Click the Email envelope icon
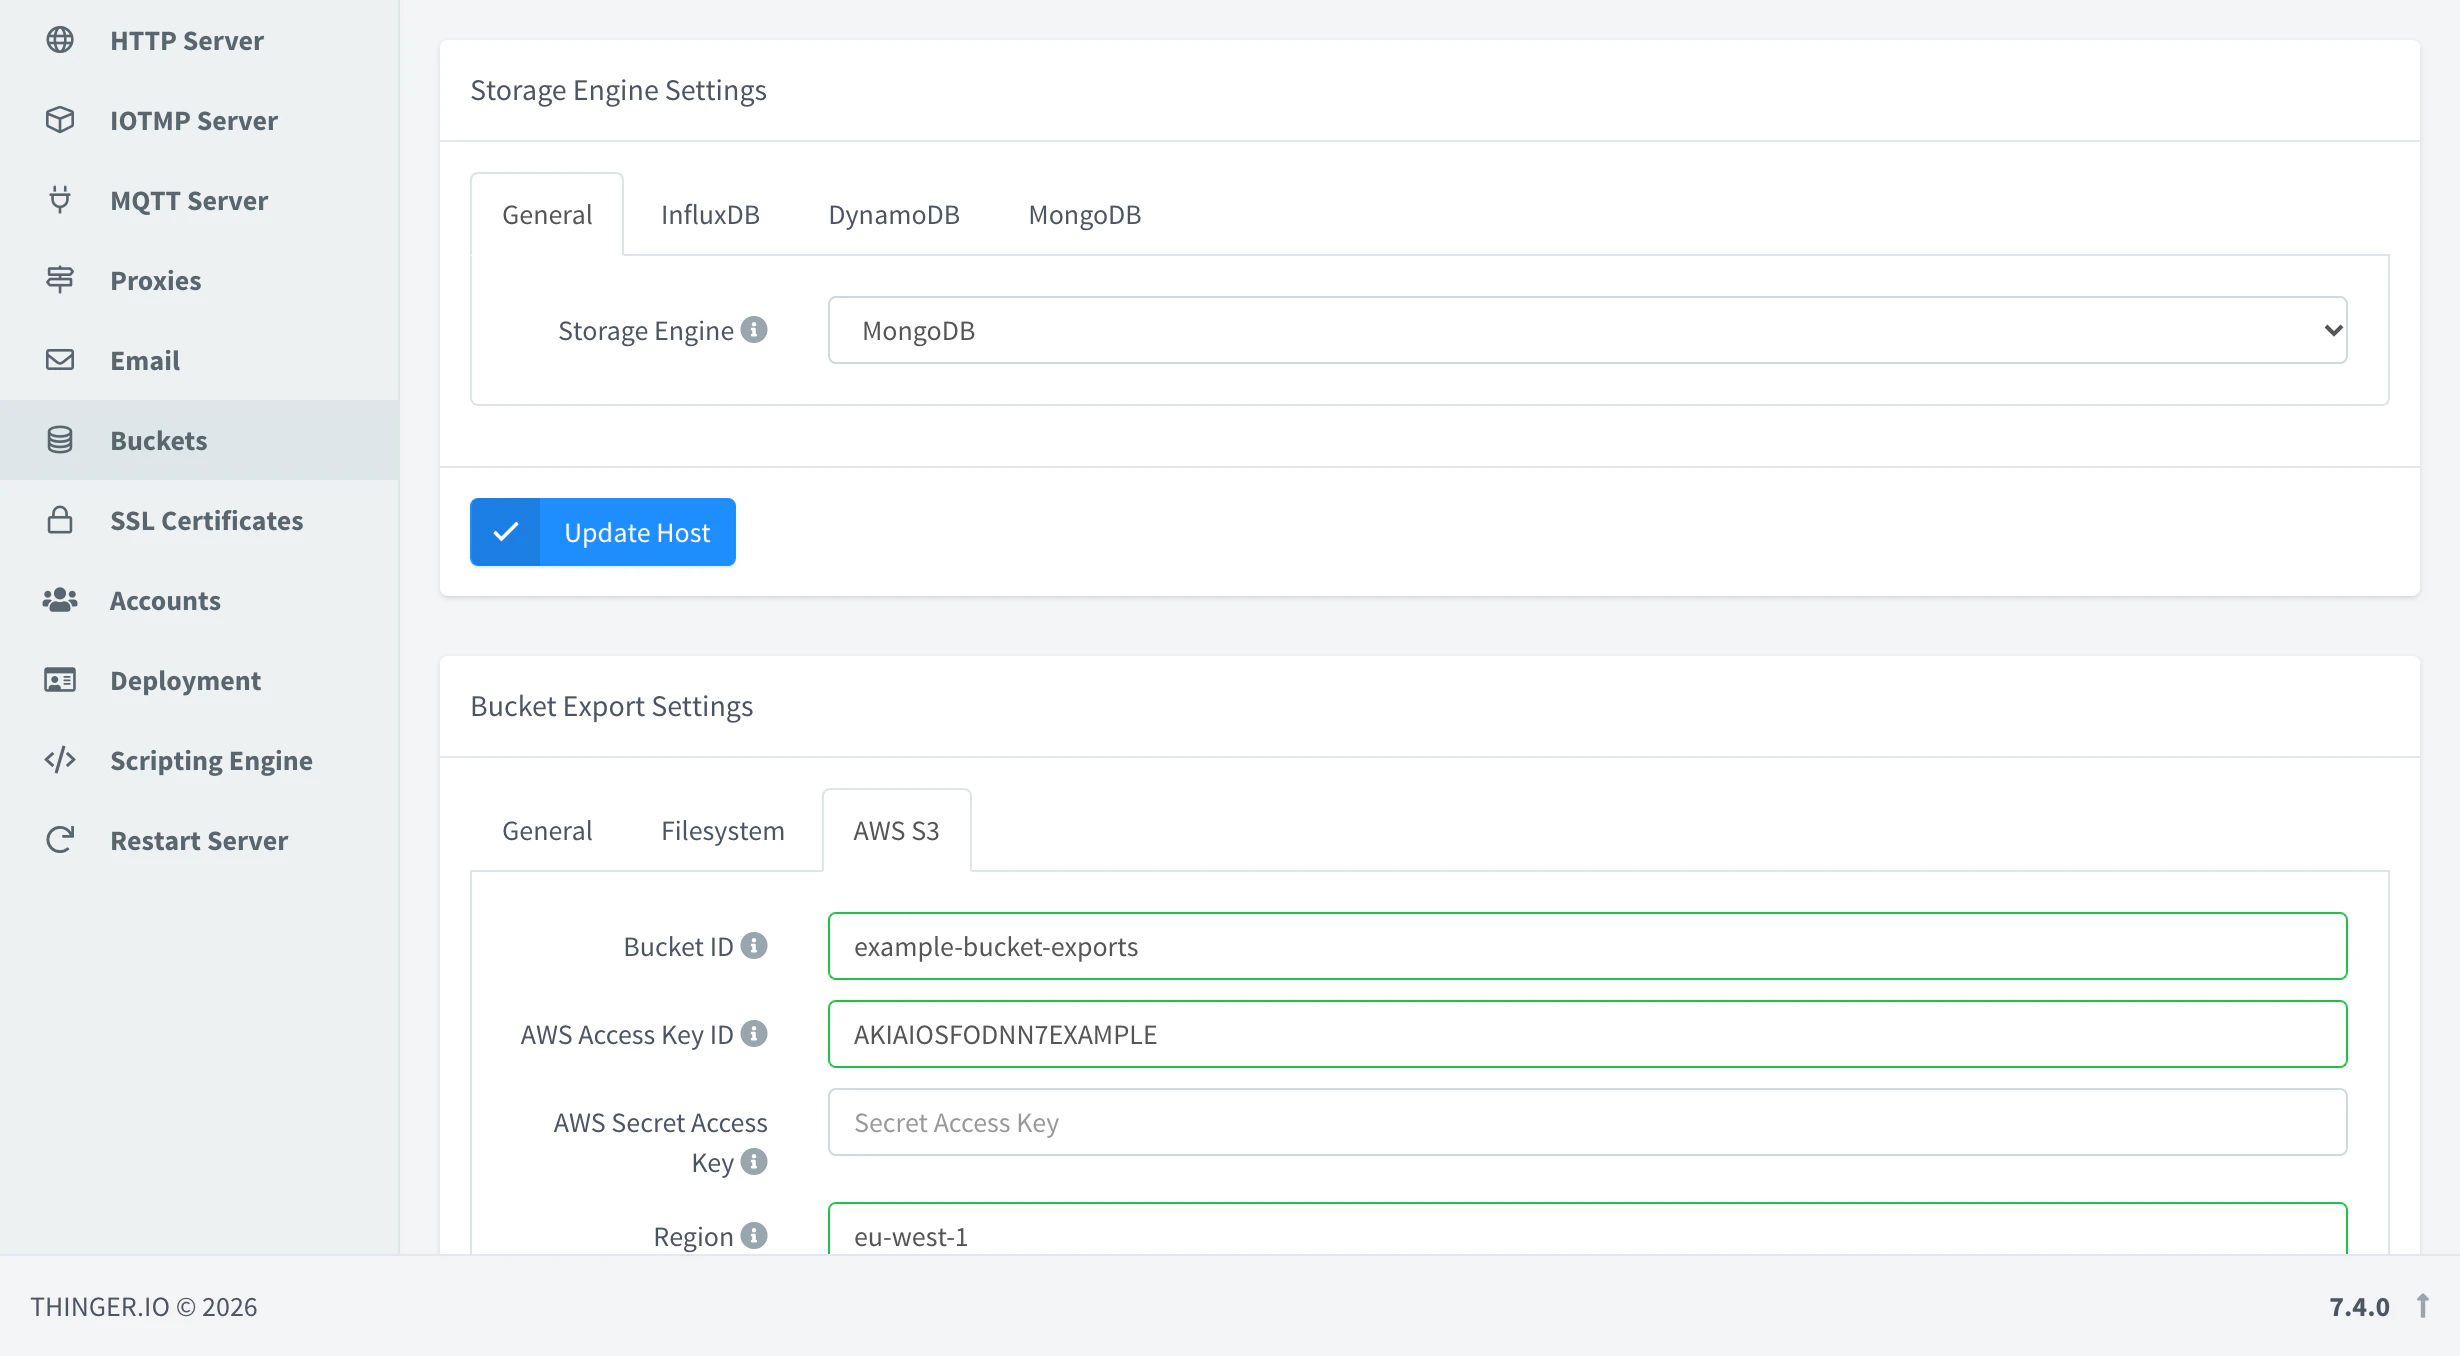2460x1356 pixels. [60, 360]
